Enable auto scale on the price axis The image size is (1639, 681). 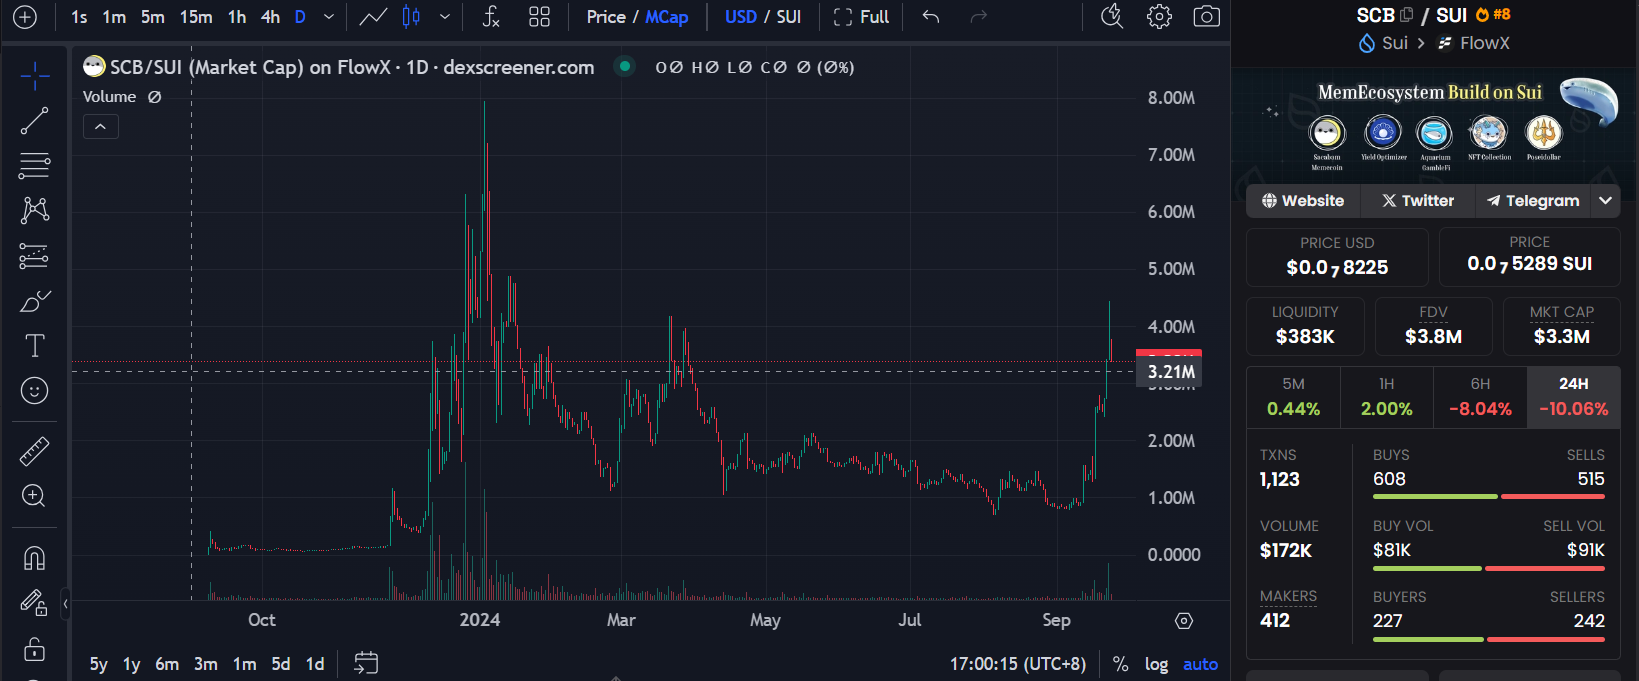1200,664
